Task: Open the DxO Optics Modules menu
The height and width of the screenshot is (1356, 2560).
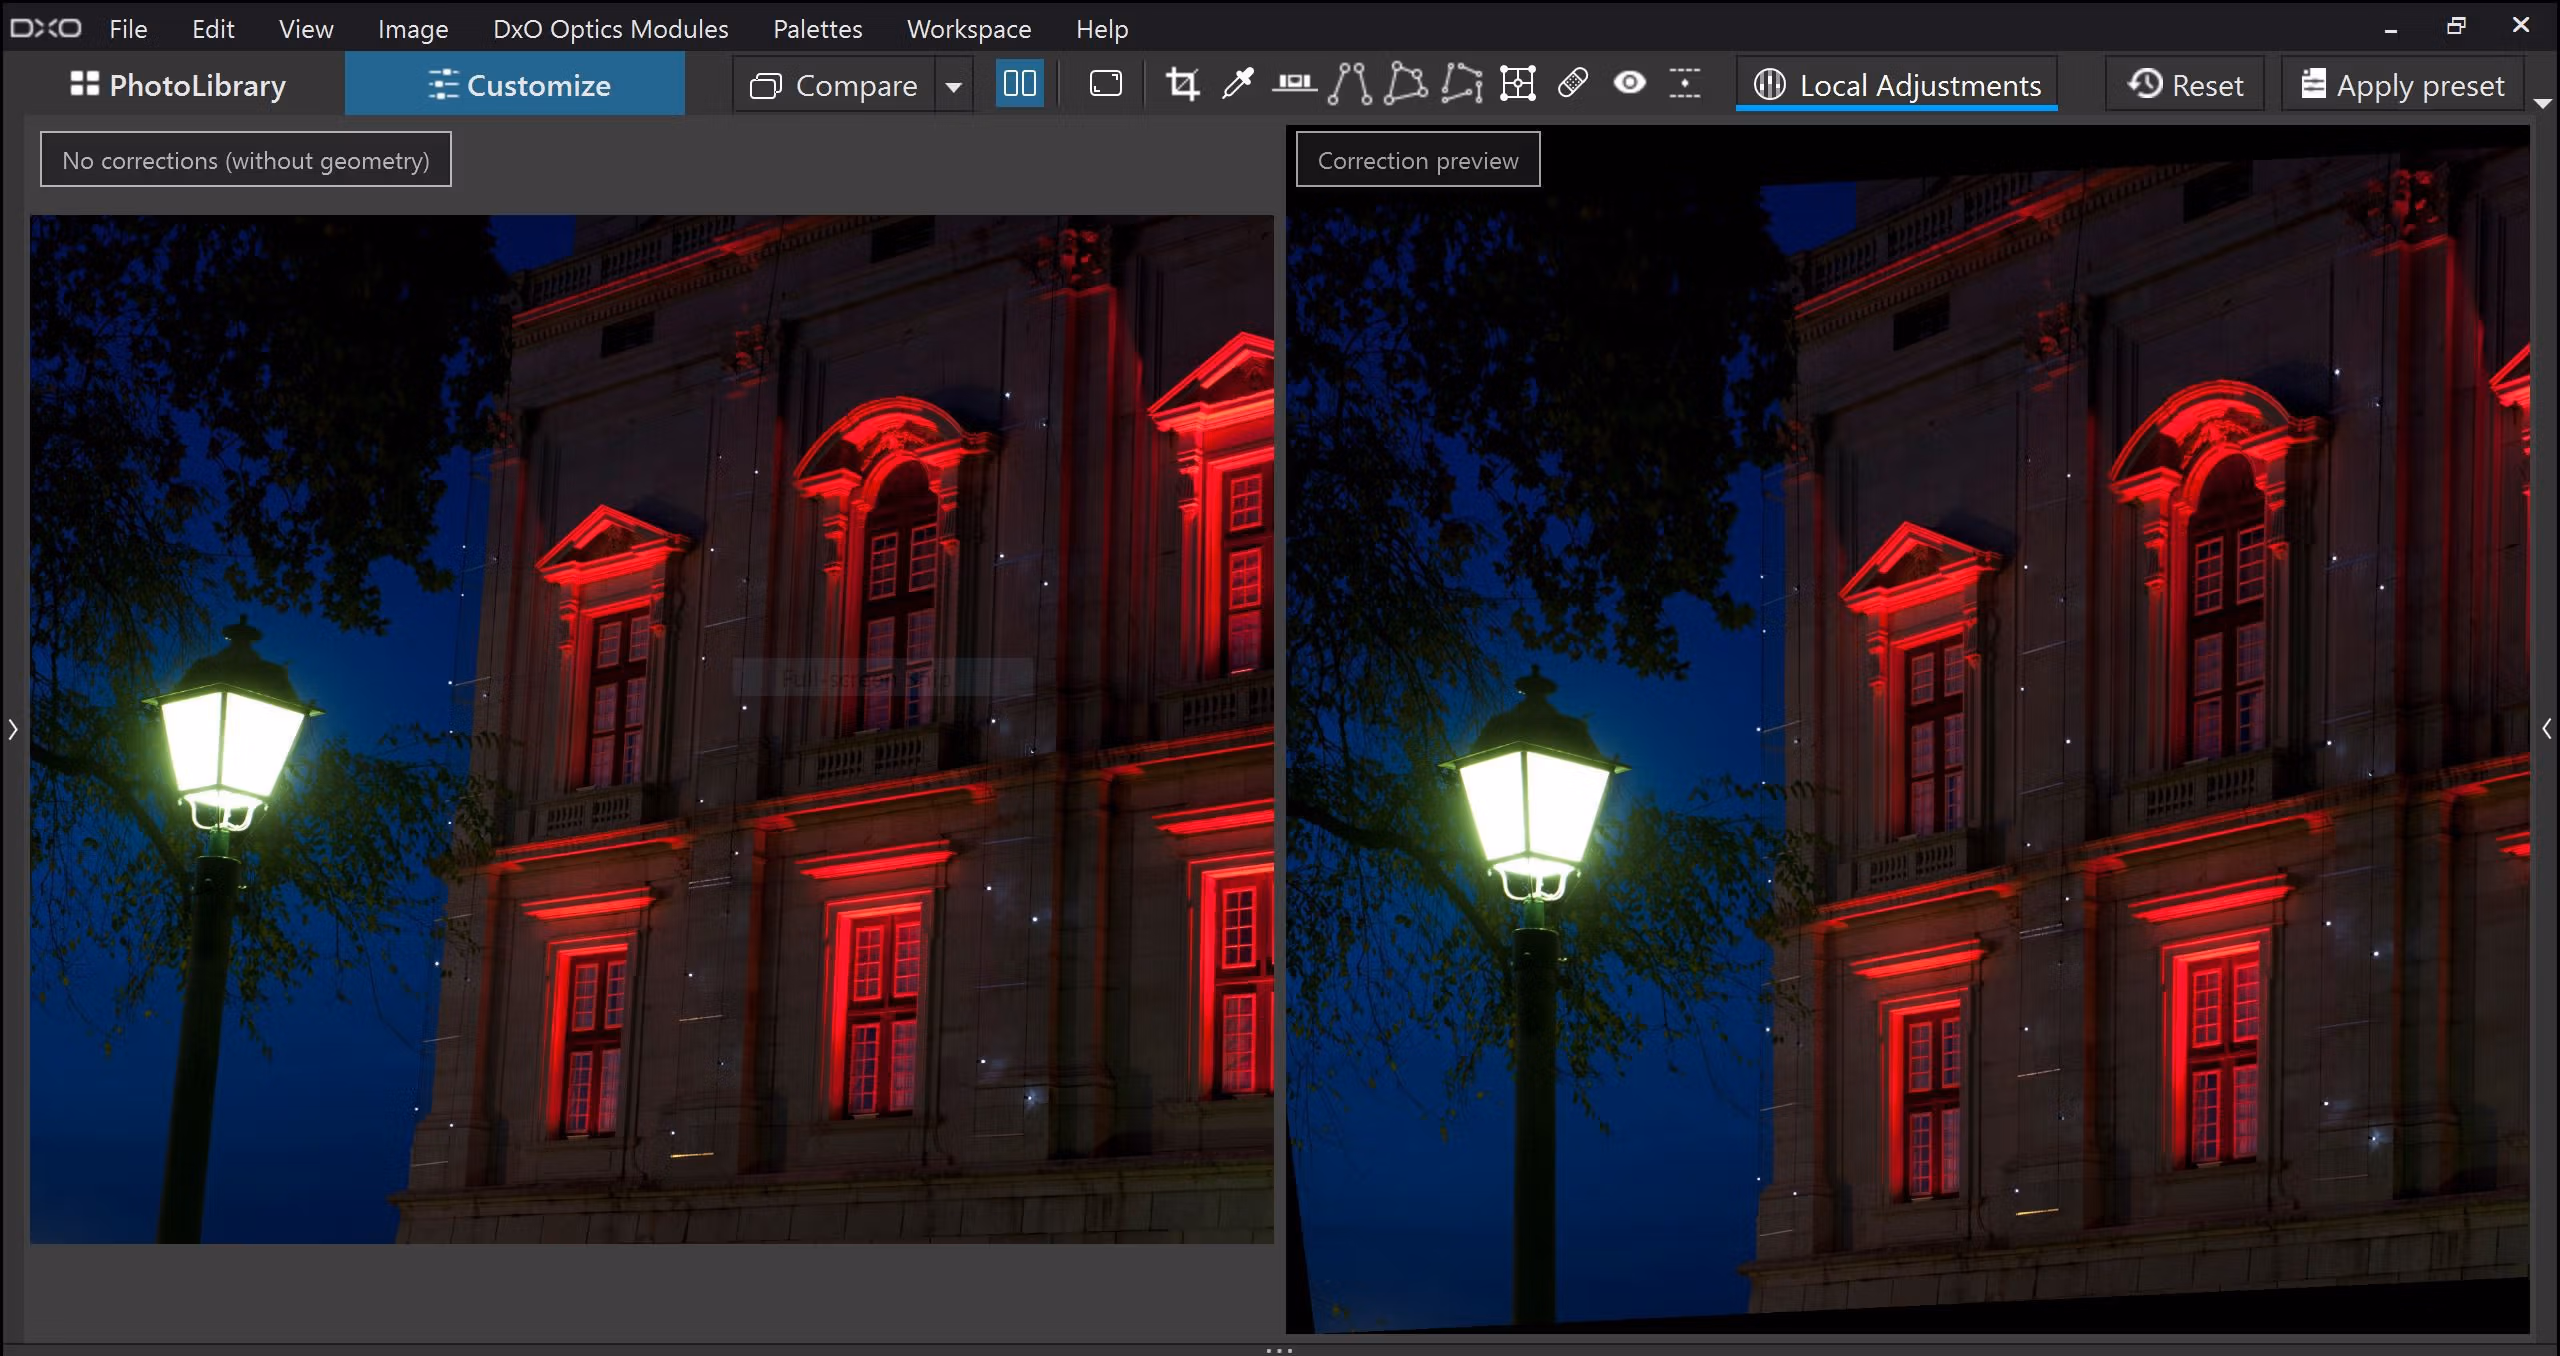Action: pyautogui.click(x=610, y=29)
